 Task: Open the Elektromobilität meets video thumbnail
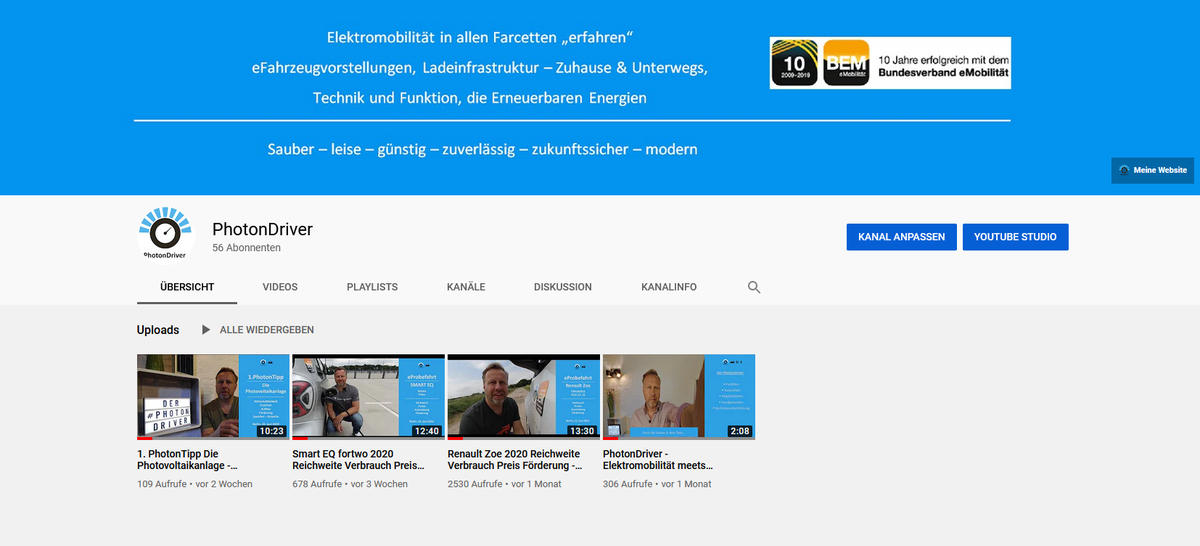coord(679,397)
